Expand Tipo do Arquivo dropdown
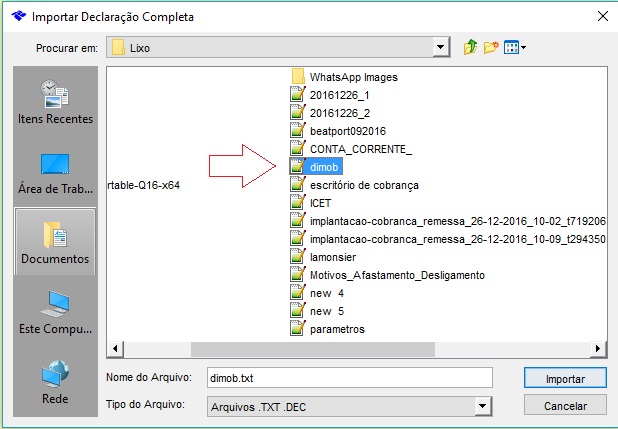Viewport: 618px width, 429px height. [484, 405]
